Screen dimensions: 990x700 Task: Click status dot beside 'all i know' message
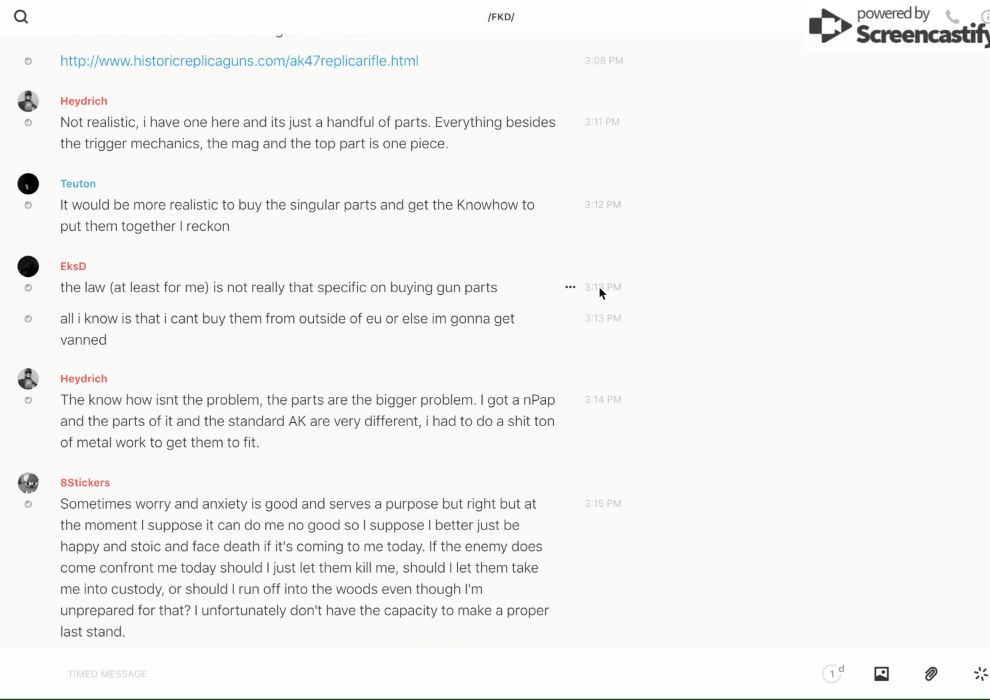click(28, 319)
